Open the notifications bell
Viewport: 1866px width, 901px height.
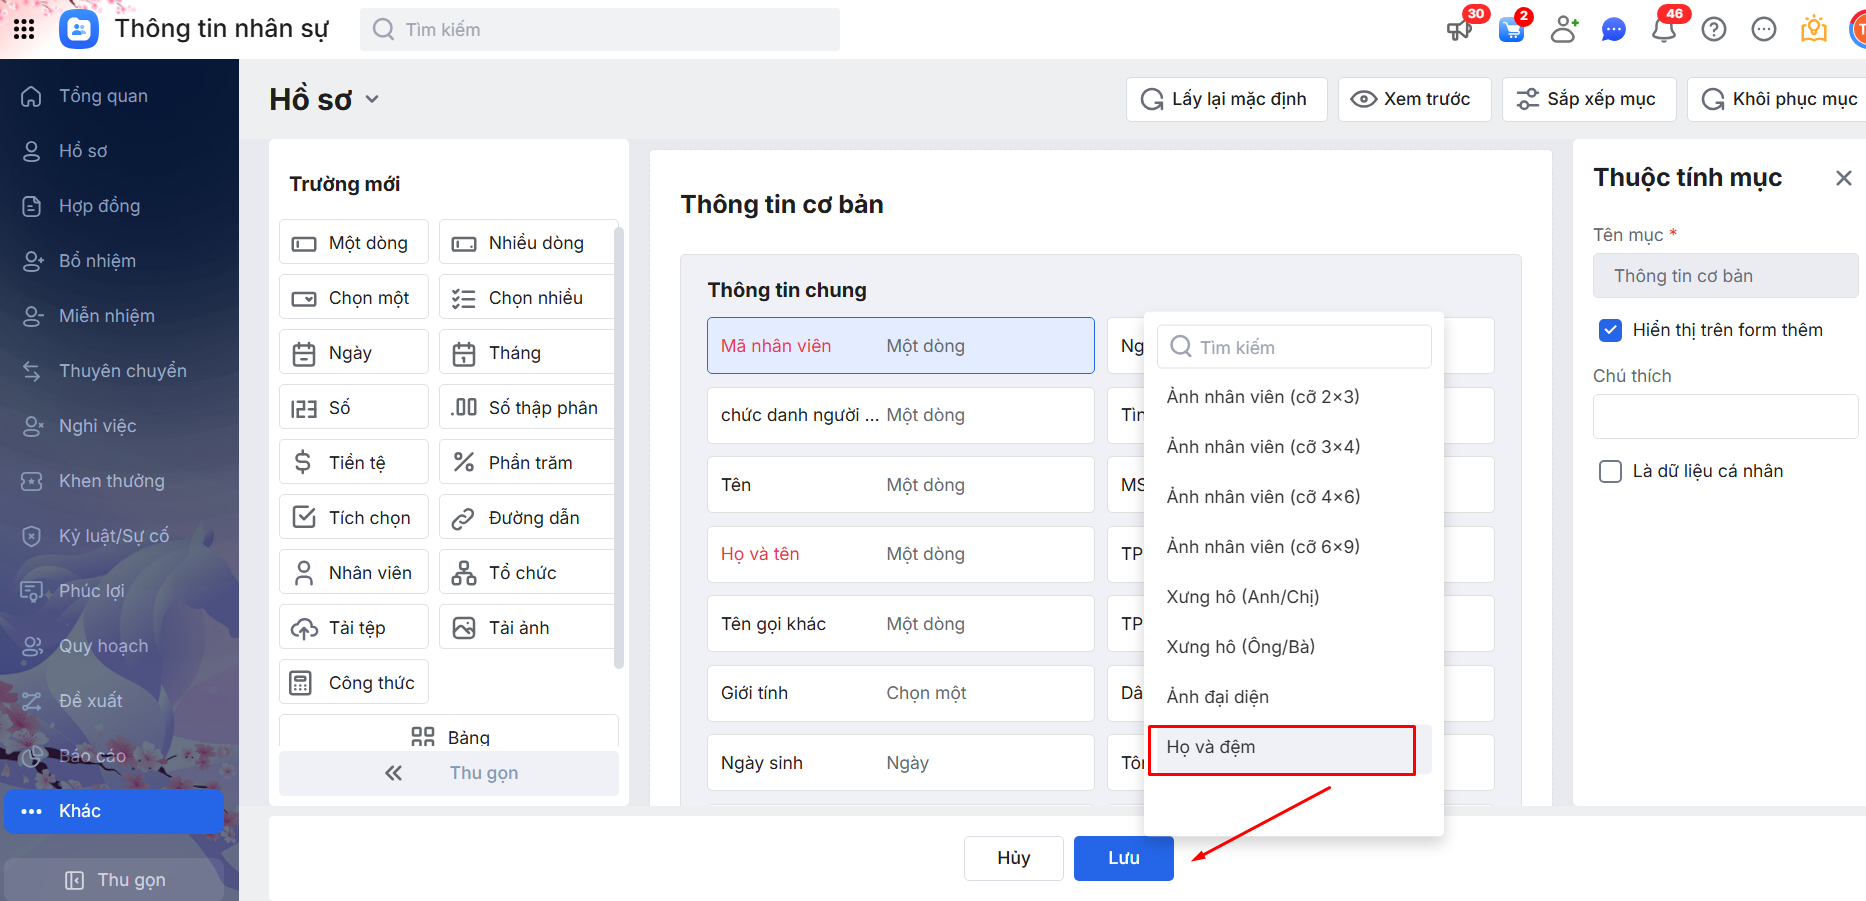tap(1664, 30)
